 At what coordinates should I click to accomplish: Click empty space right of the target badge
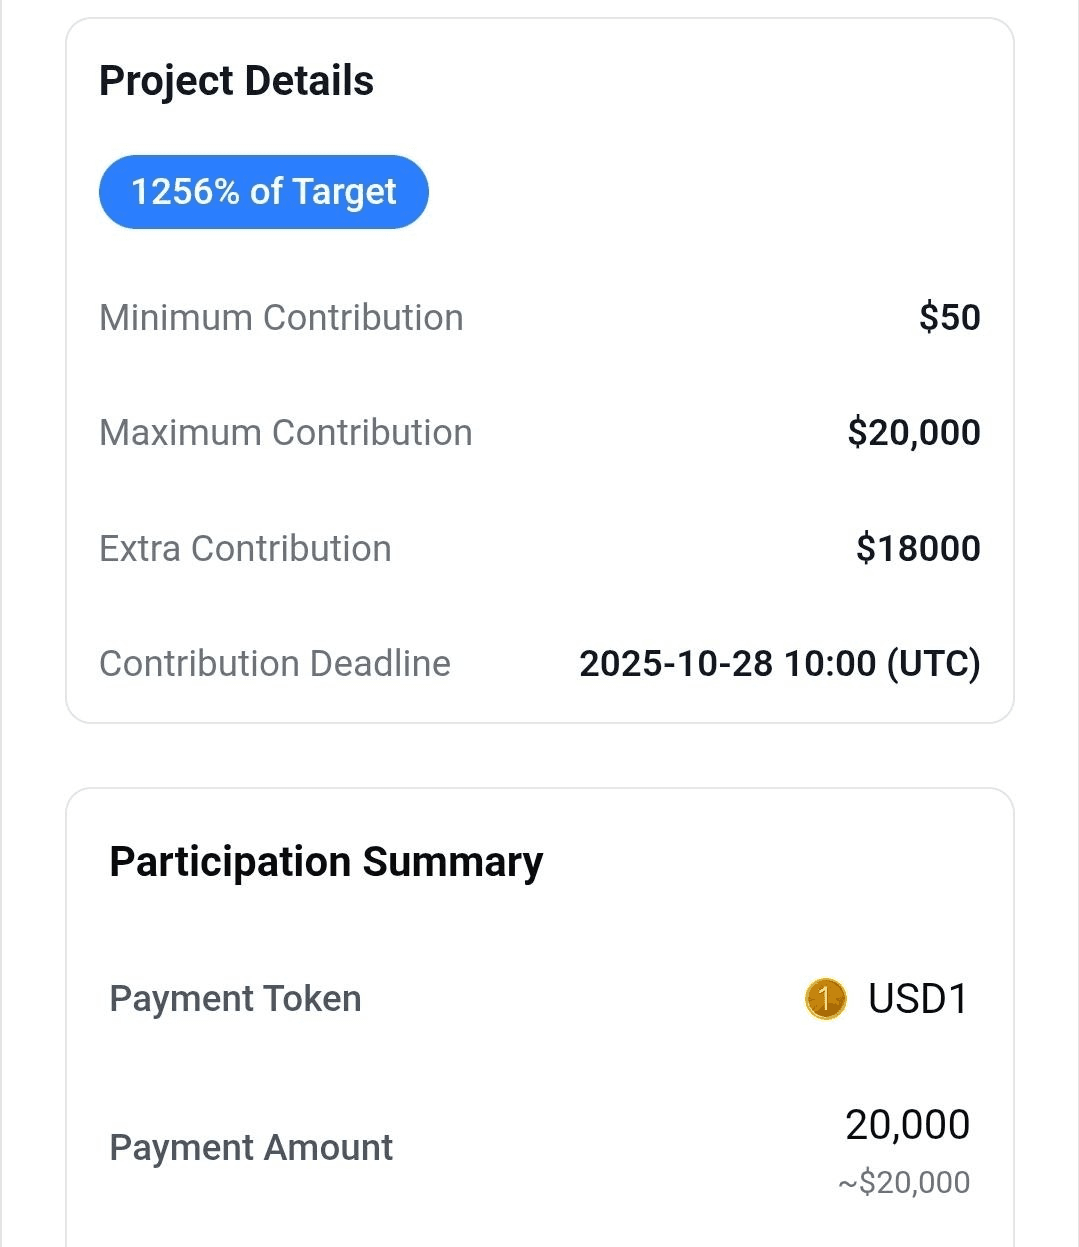[700, 192]
